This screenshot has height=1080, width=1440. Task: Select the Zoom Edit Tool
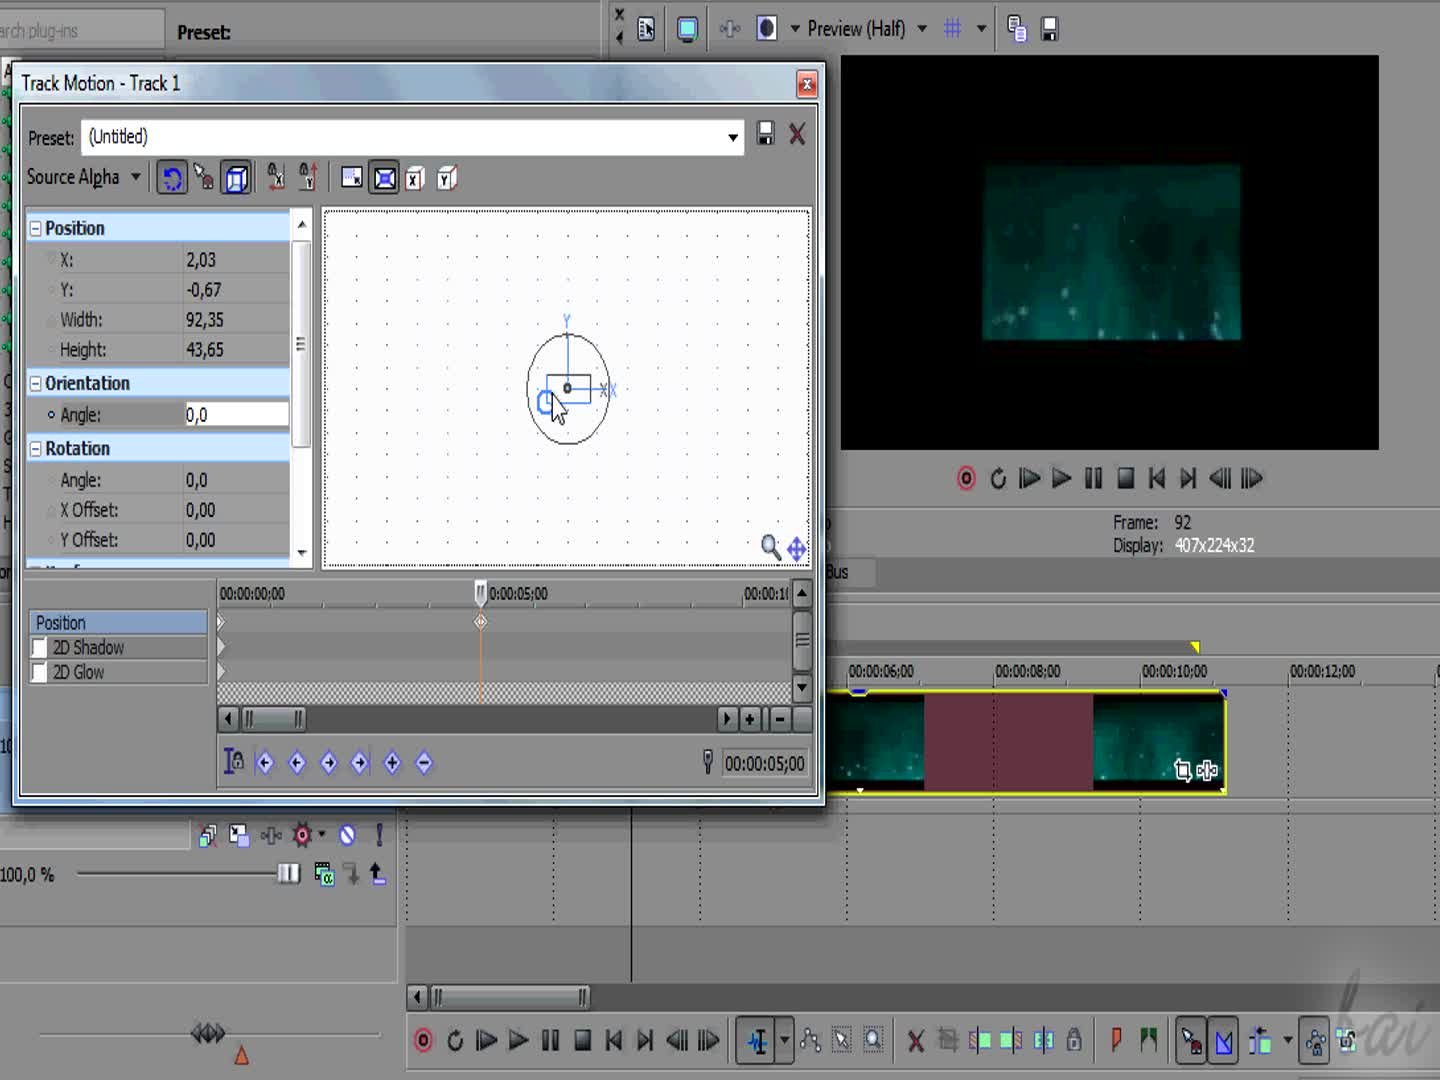click(x=873, y=1040)
